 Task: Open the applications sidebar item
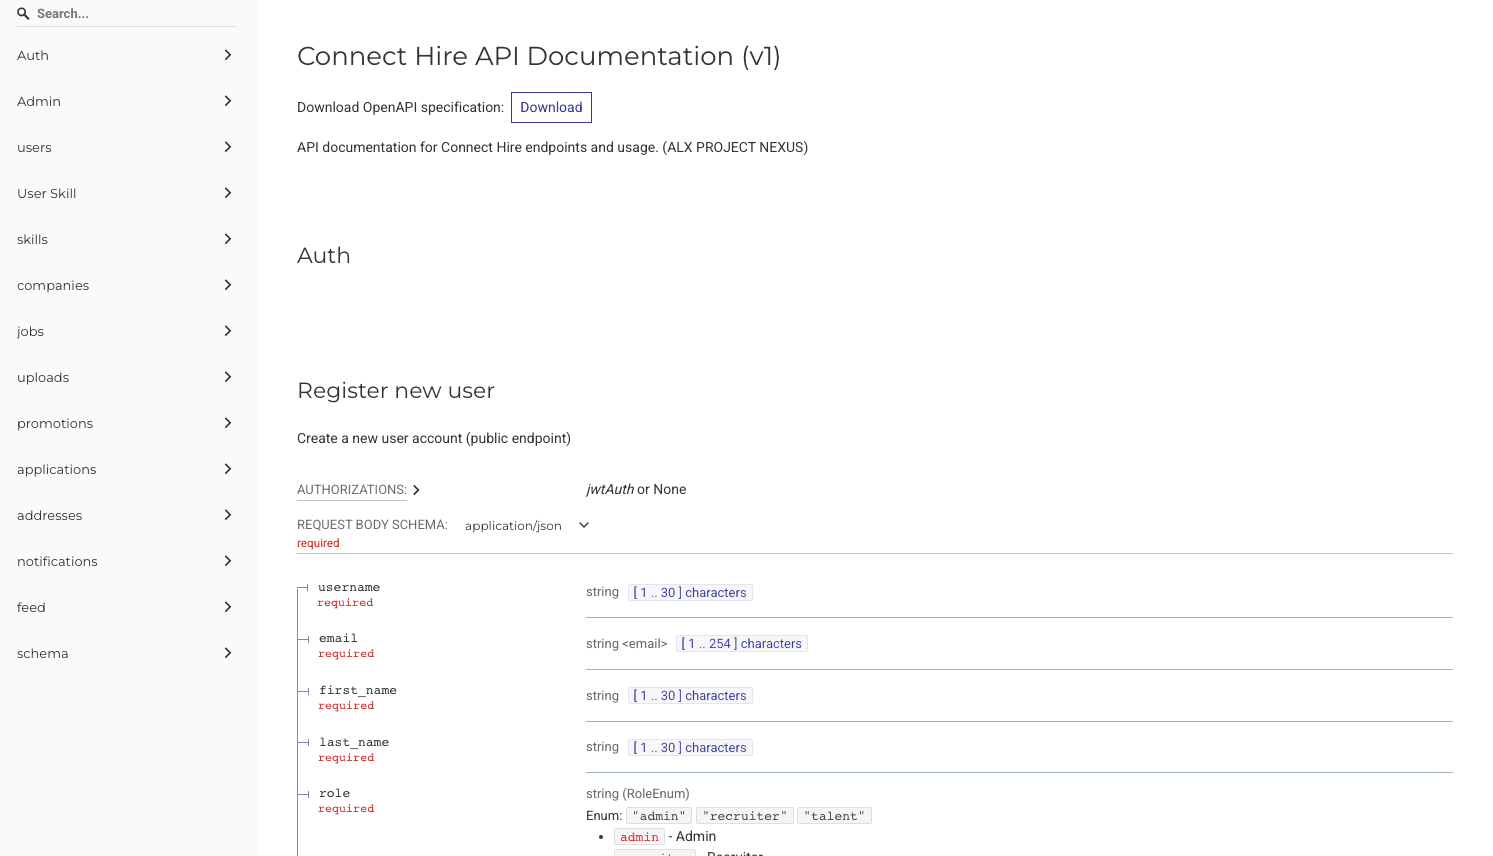click(x=128, y=469)
